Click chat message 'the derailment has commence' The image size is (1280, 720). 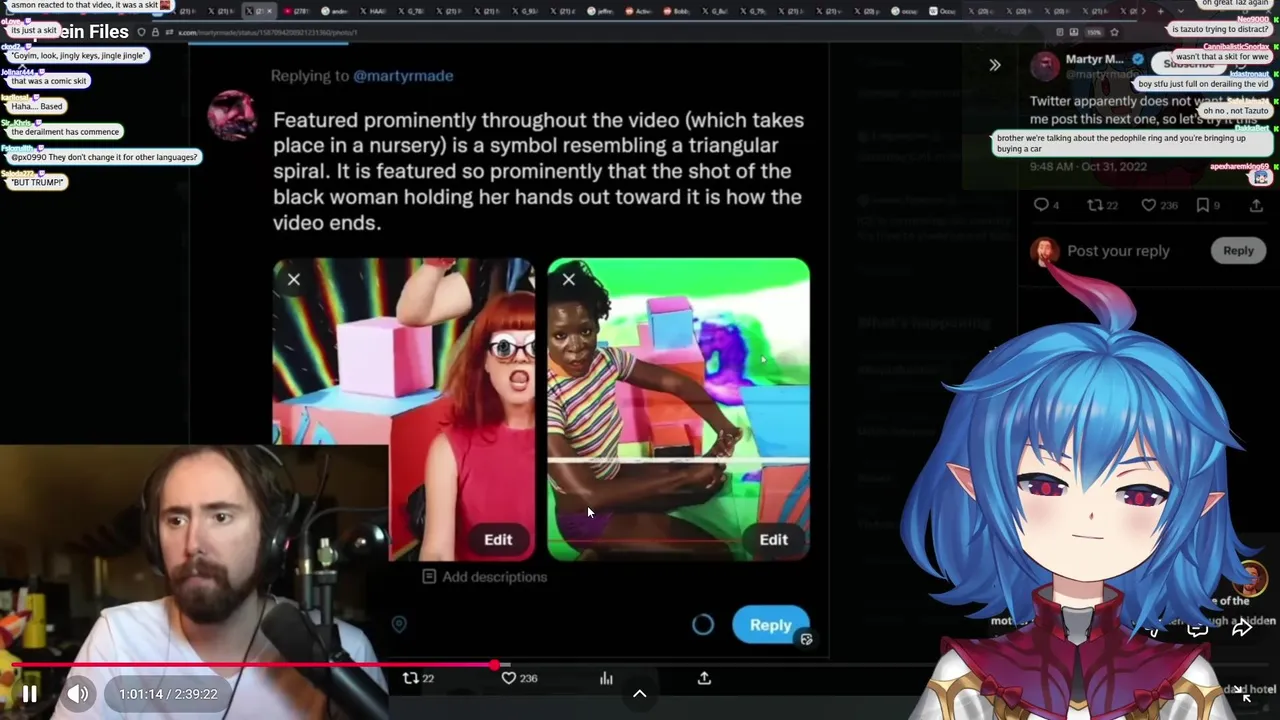[65, 132]
